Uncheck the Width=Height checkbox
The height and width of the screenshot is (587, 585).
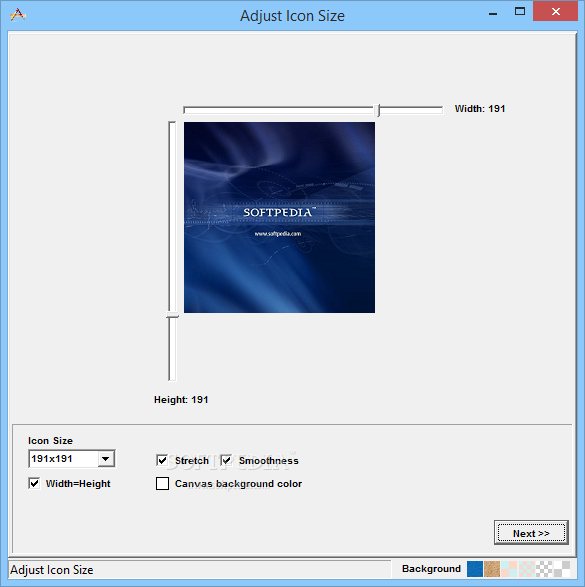[34, 483]
